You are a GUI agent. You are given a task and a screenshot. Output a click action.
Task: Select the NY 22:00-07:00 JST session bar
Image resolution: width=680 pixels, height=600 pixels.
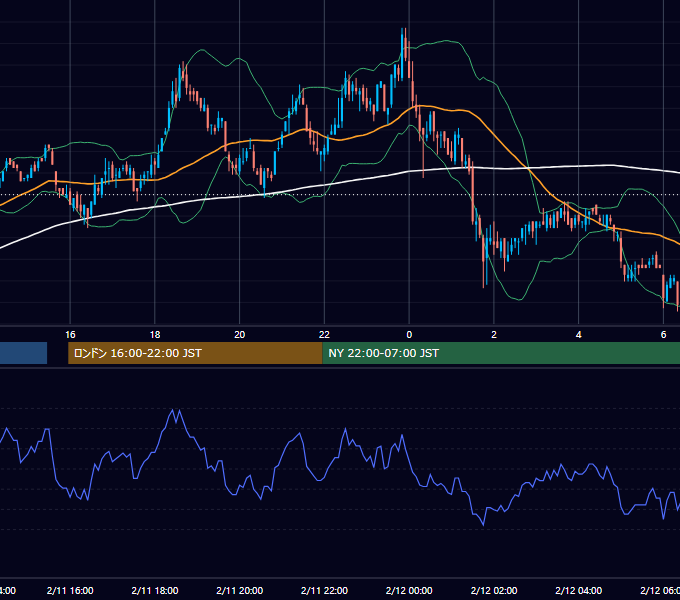point(501,353)
